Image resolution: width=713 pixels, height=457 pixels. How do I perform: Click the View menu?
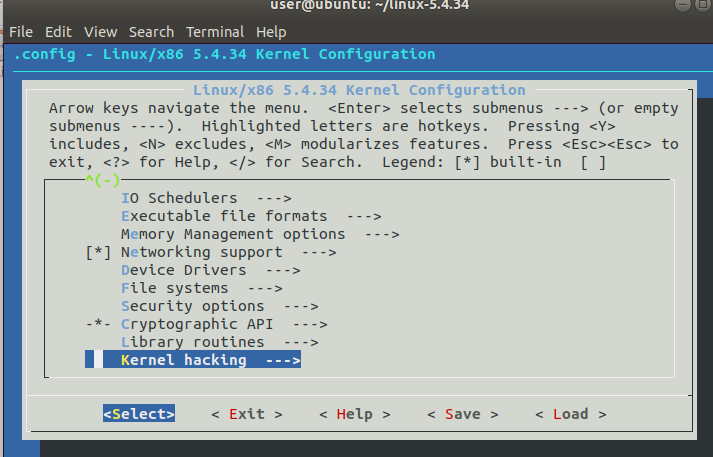100,32
